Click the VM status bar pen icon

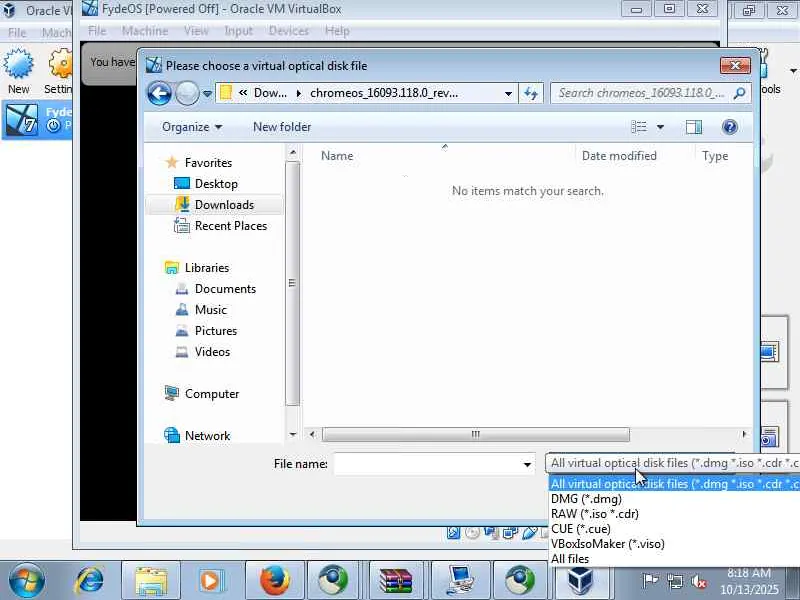pyautogui.click(x=530, y=533)
